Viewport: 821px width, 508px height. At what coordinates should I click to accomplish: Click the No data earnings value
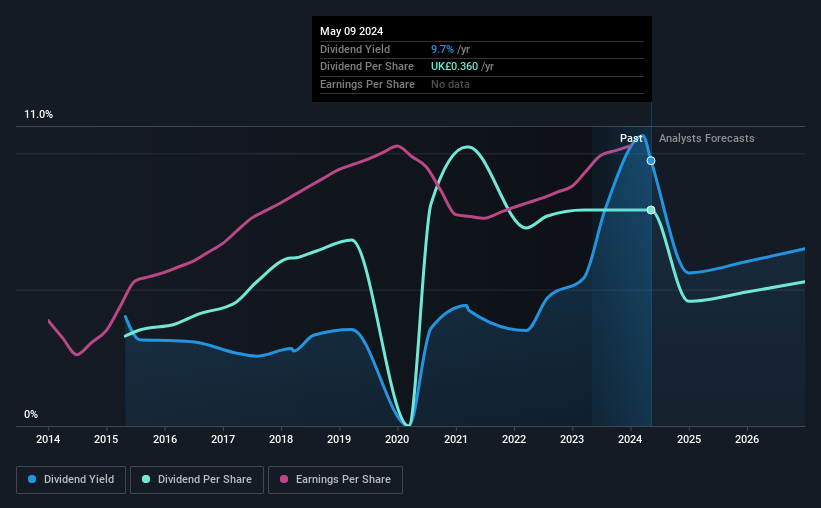tap(450, 84)
